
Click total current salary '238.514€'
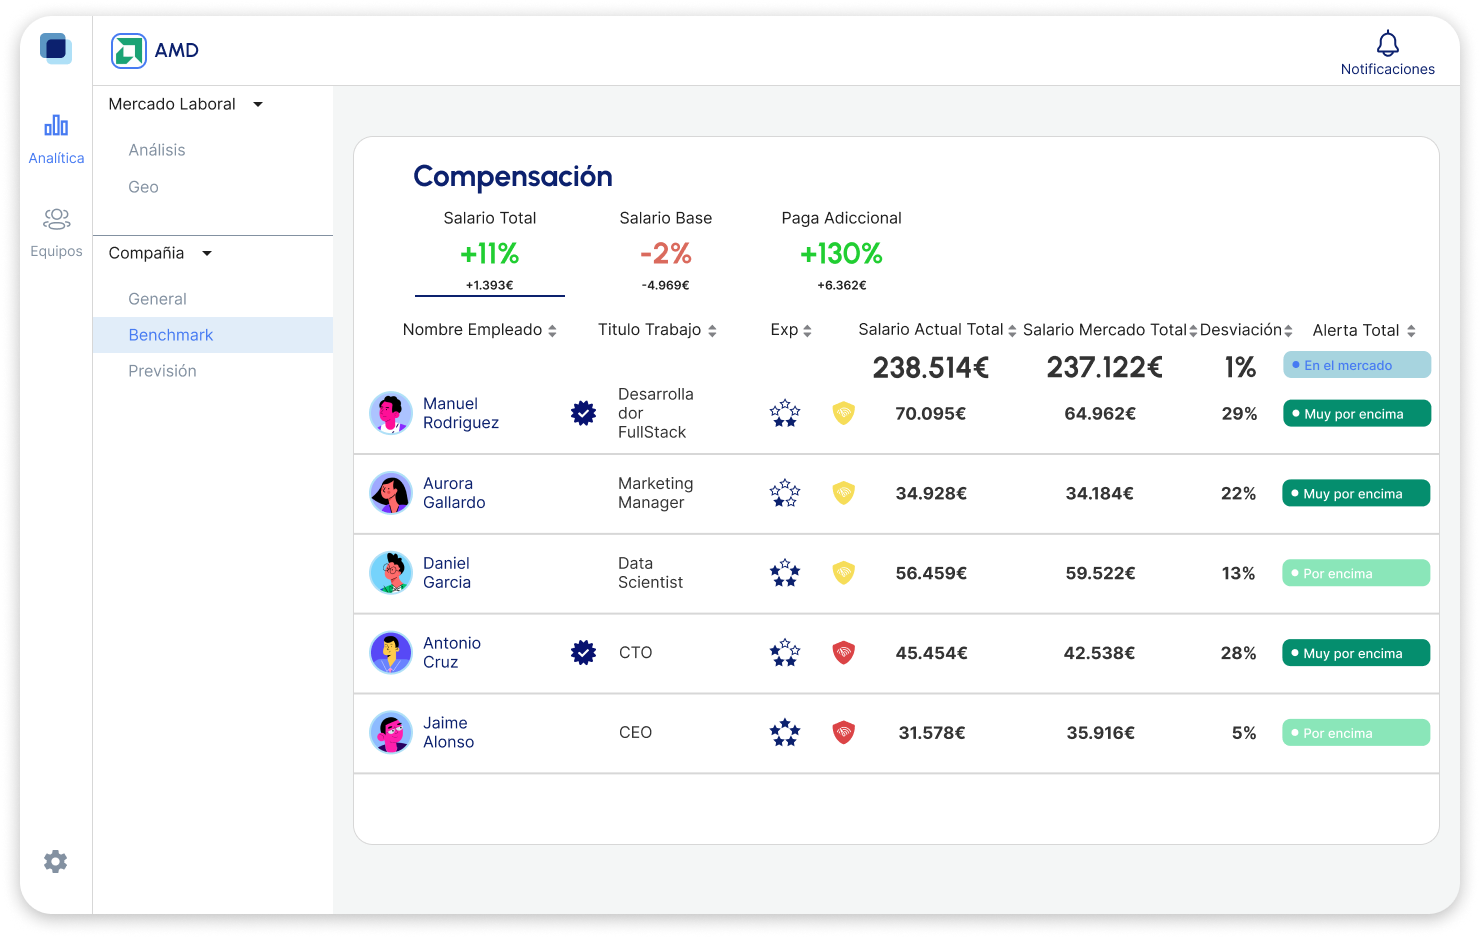click(931, 368)
